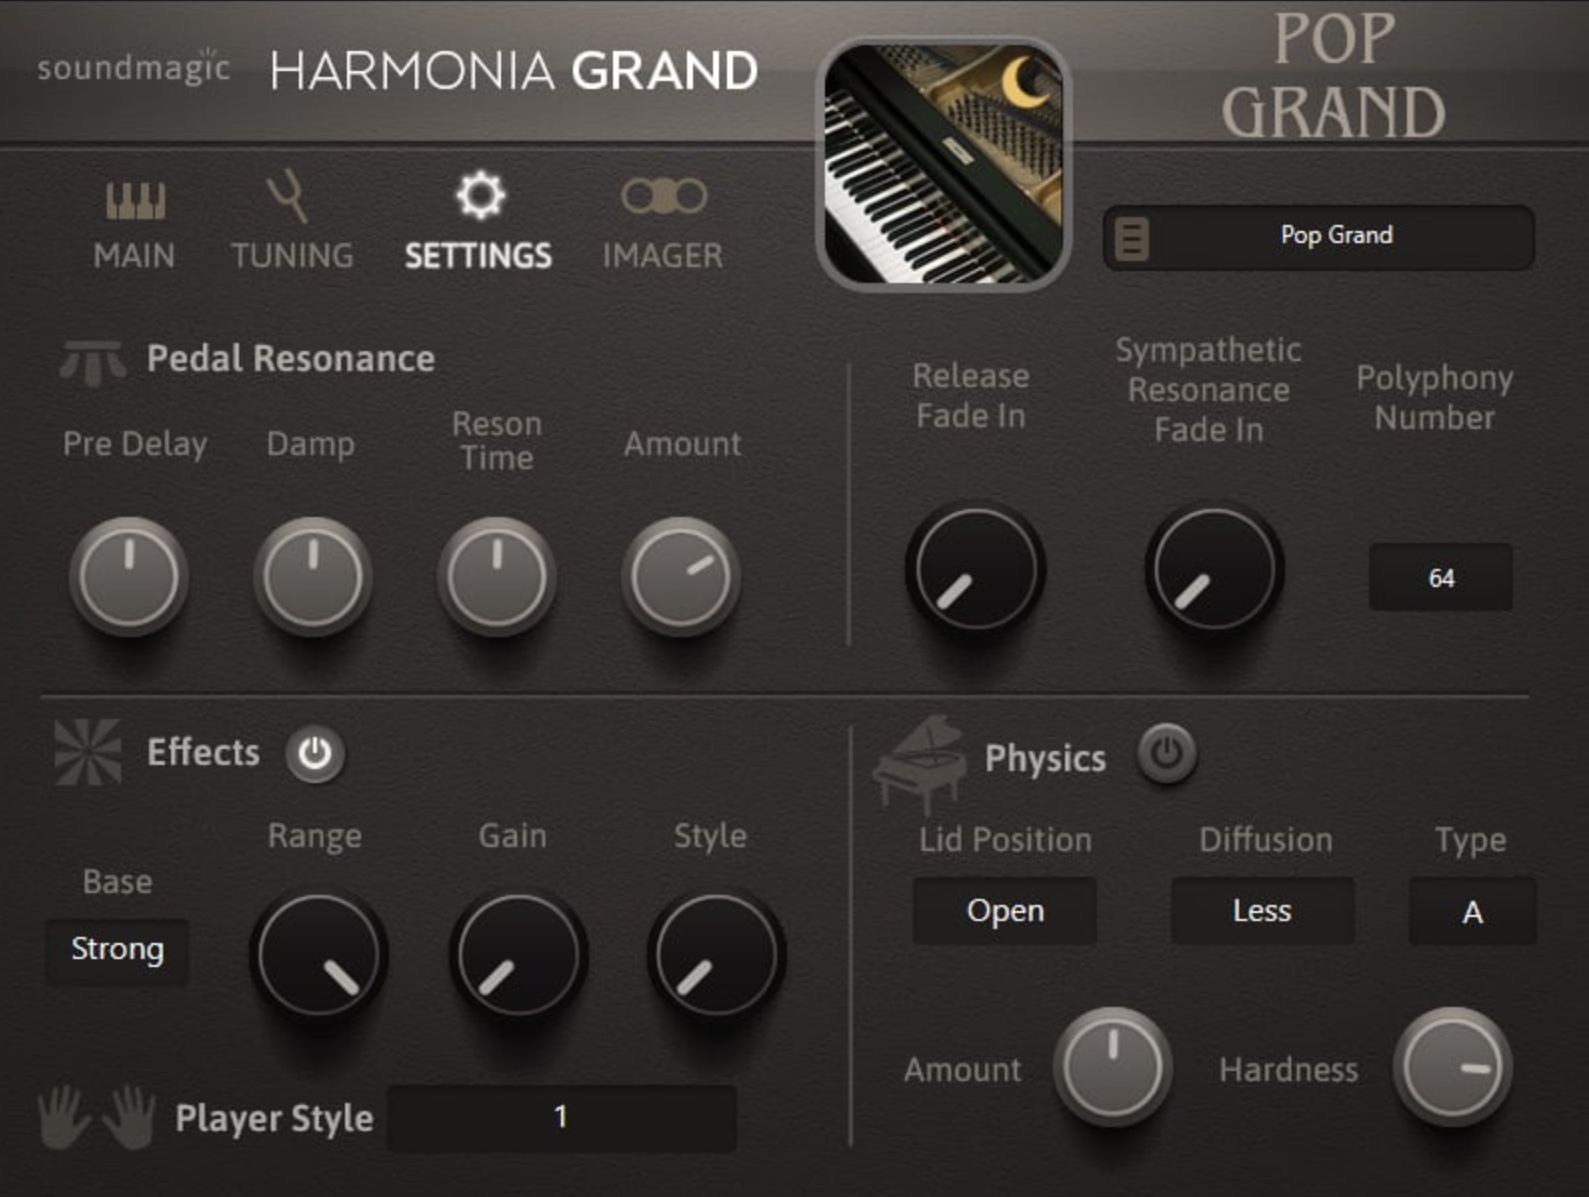
Task: Toggle the Effects power button
Action: pyautogui.click(x=315, y=753)
